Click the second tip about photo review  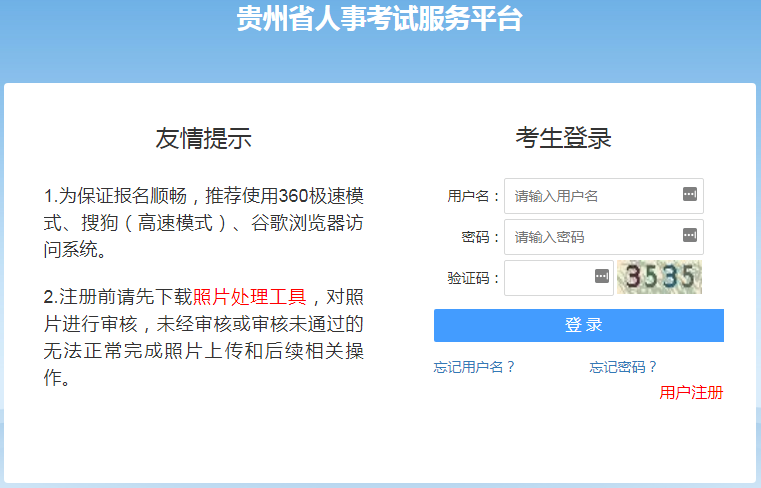click(203, 337)
